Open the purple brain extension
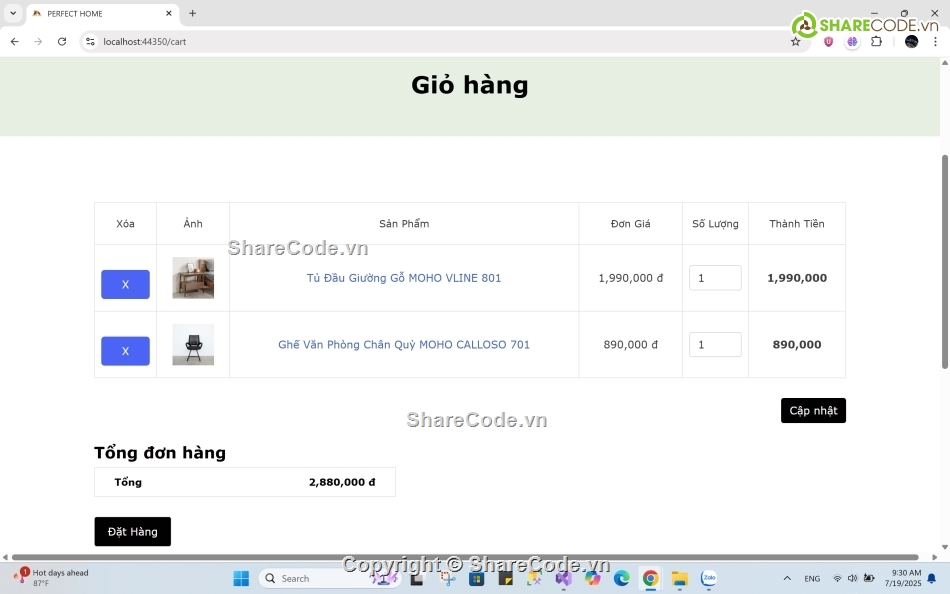This screenshot has width=950, height=594. click(x=852, y=42)
